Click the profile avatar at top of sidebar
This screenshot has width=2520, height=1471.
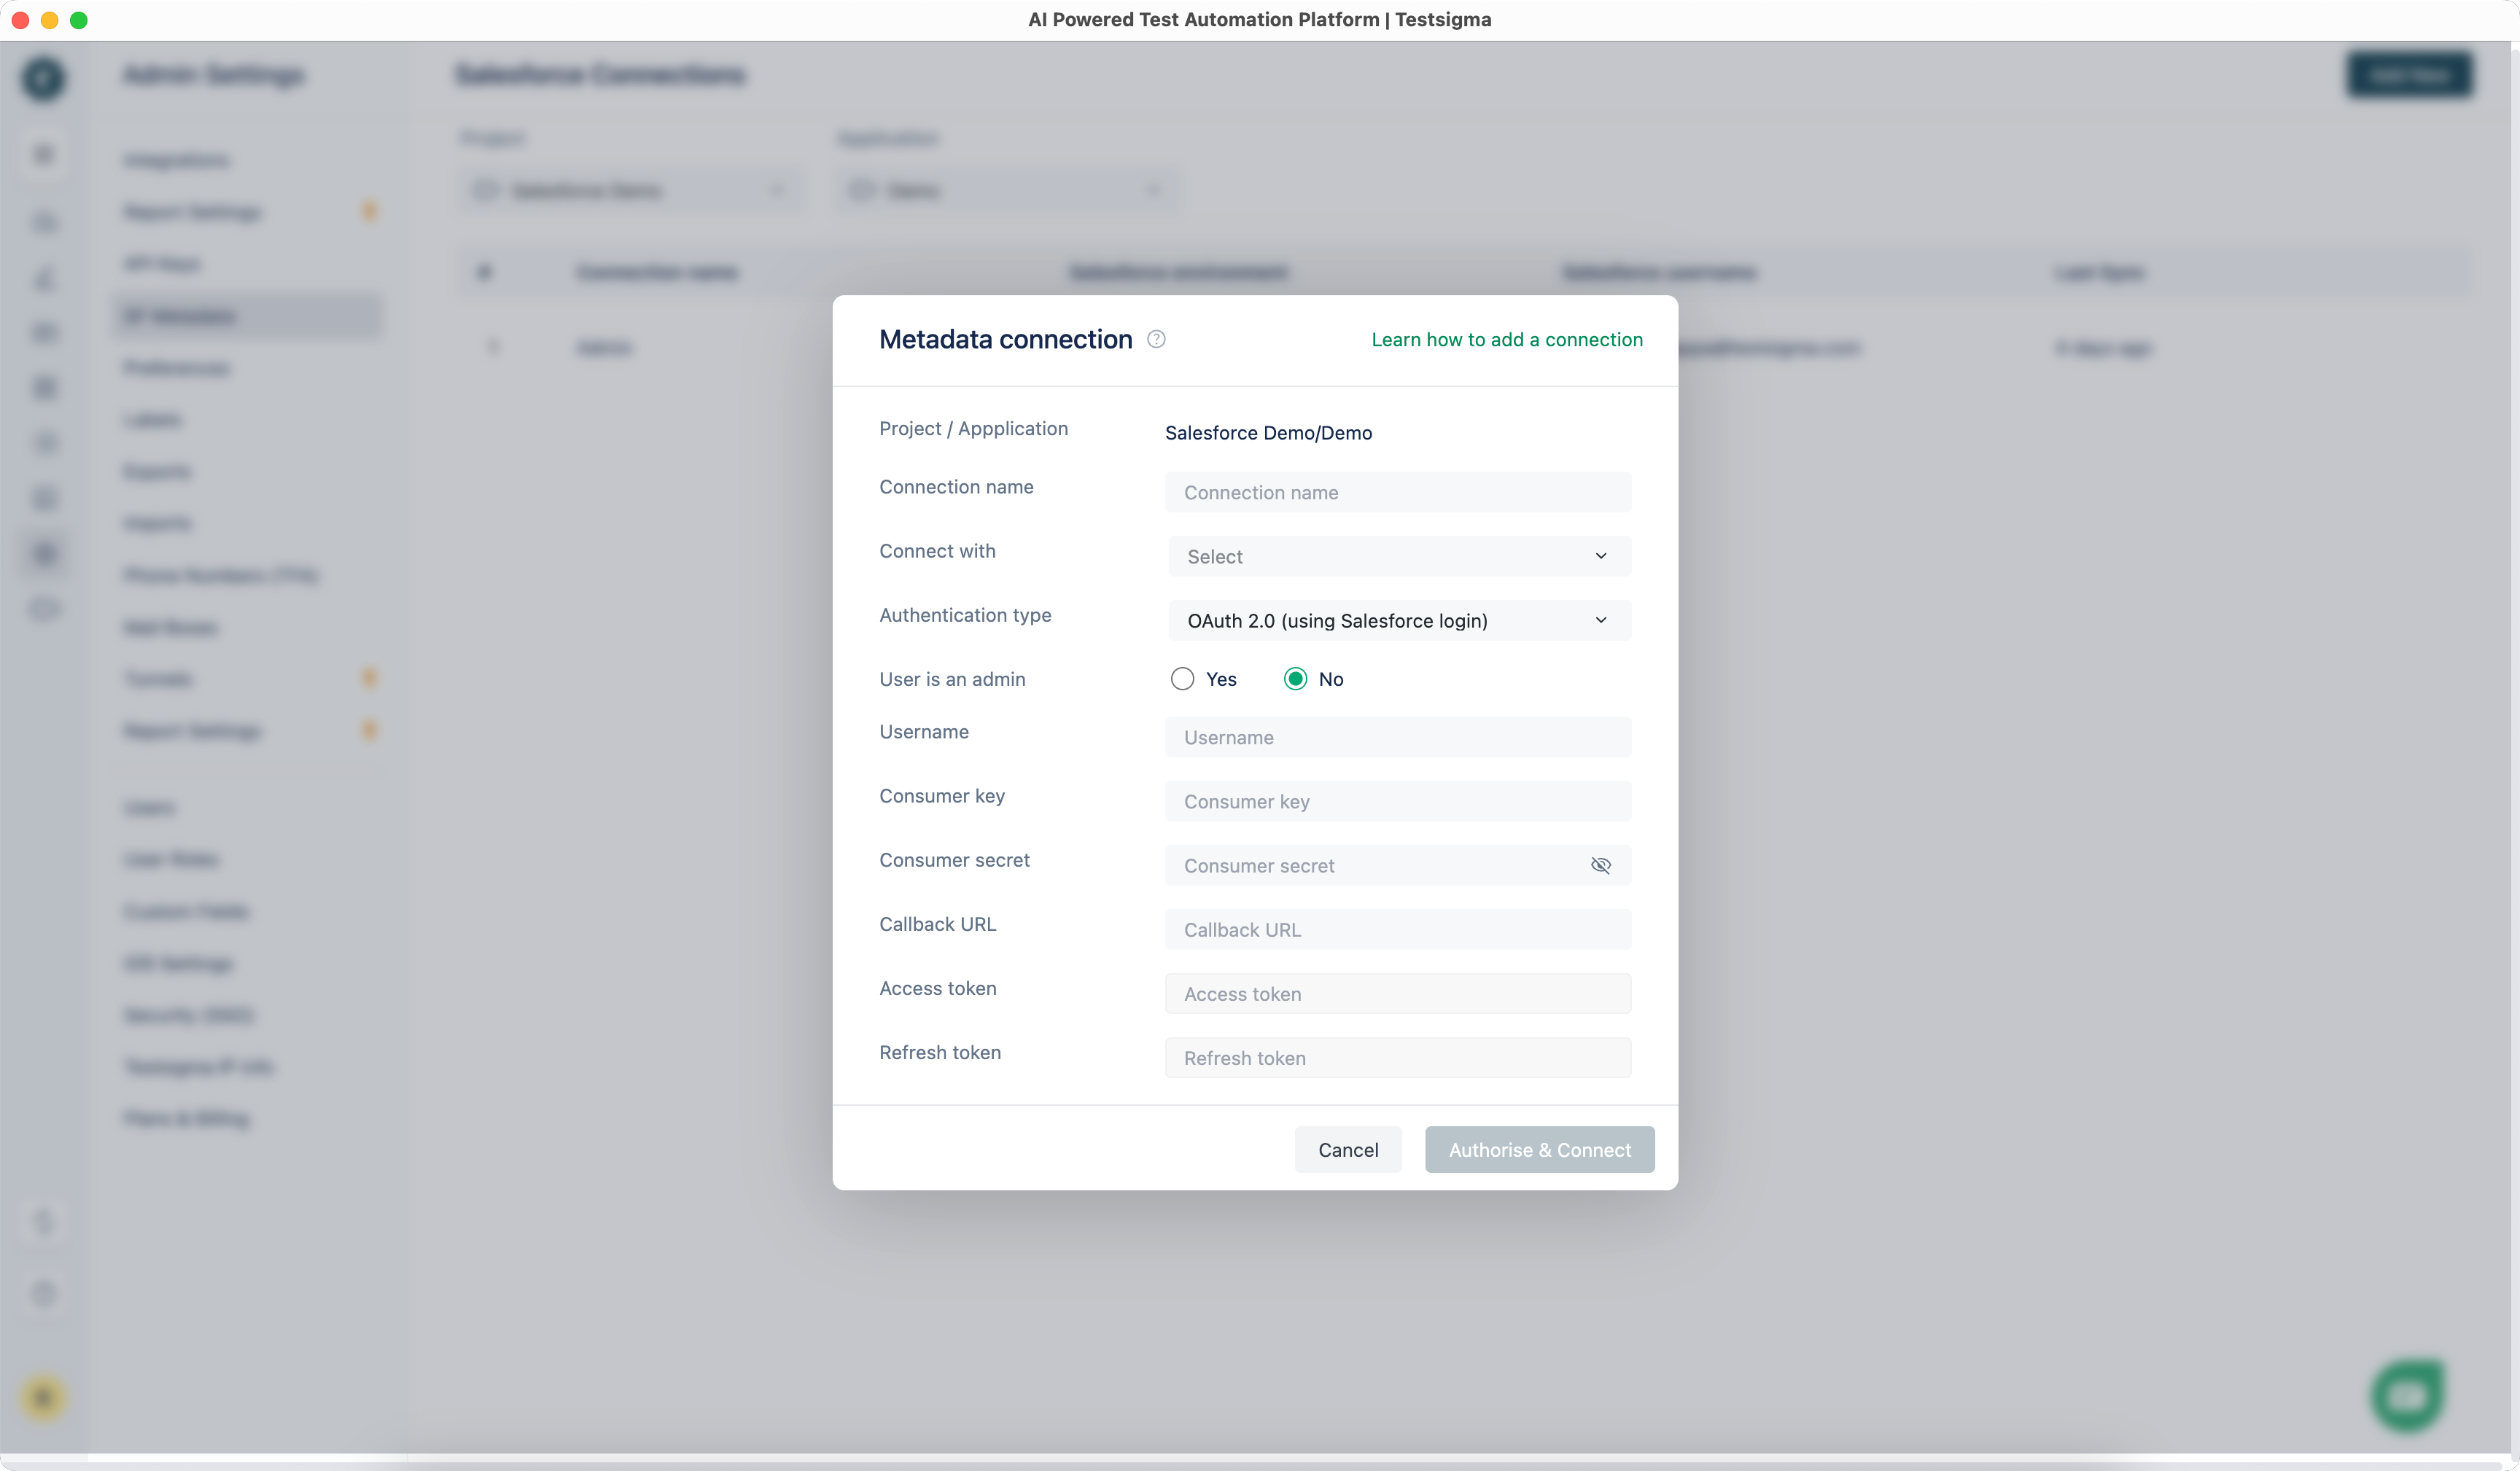(44, 79)
